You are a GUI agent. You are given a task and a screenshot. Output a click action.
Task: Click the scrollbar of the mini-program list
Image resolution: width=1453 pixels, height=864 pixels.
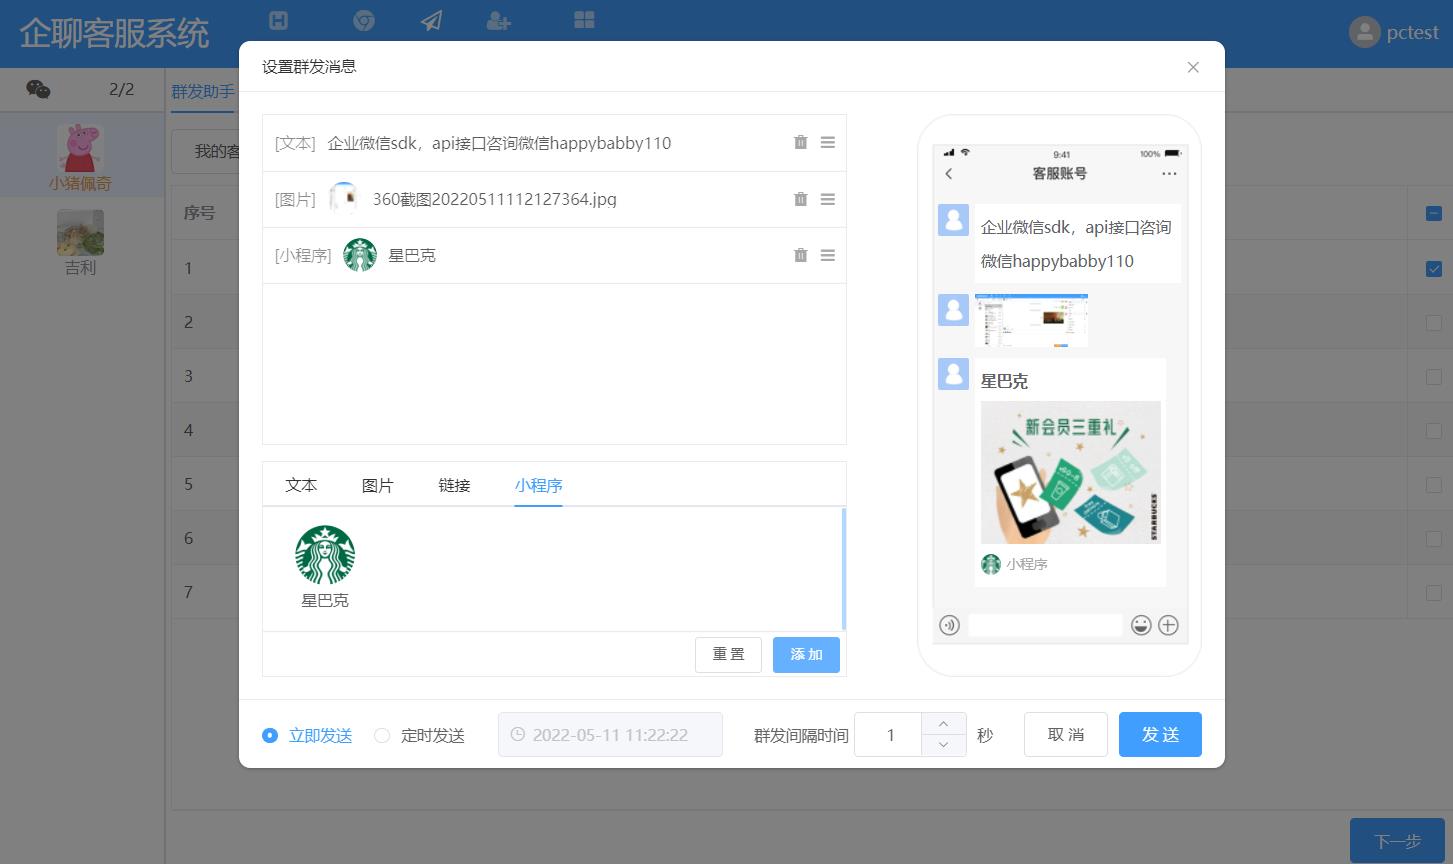pos(844,569)
